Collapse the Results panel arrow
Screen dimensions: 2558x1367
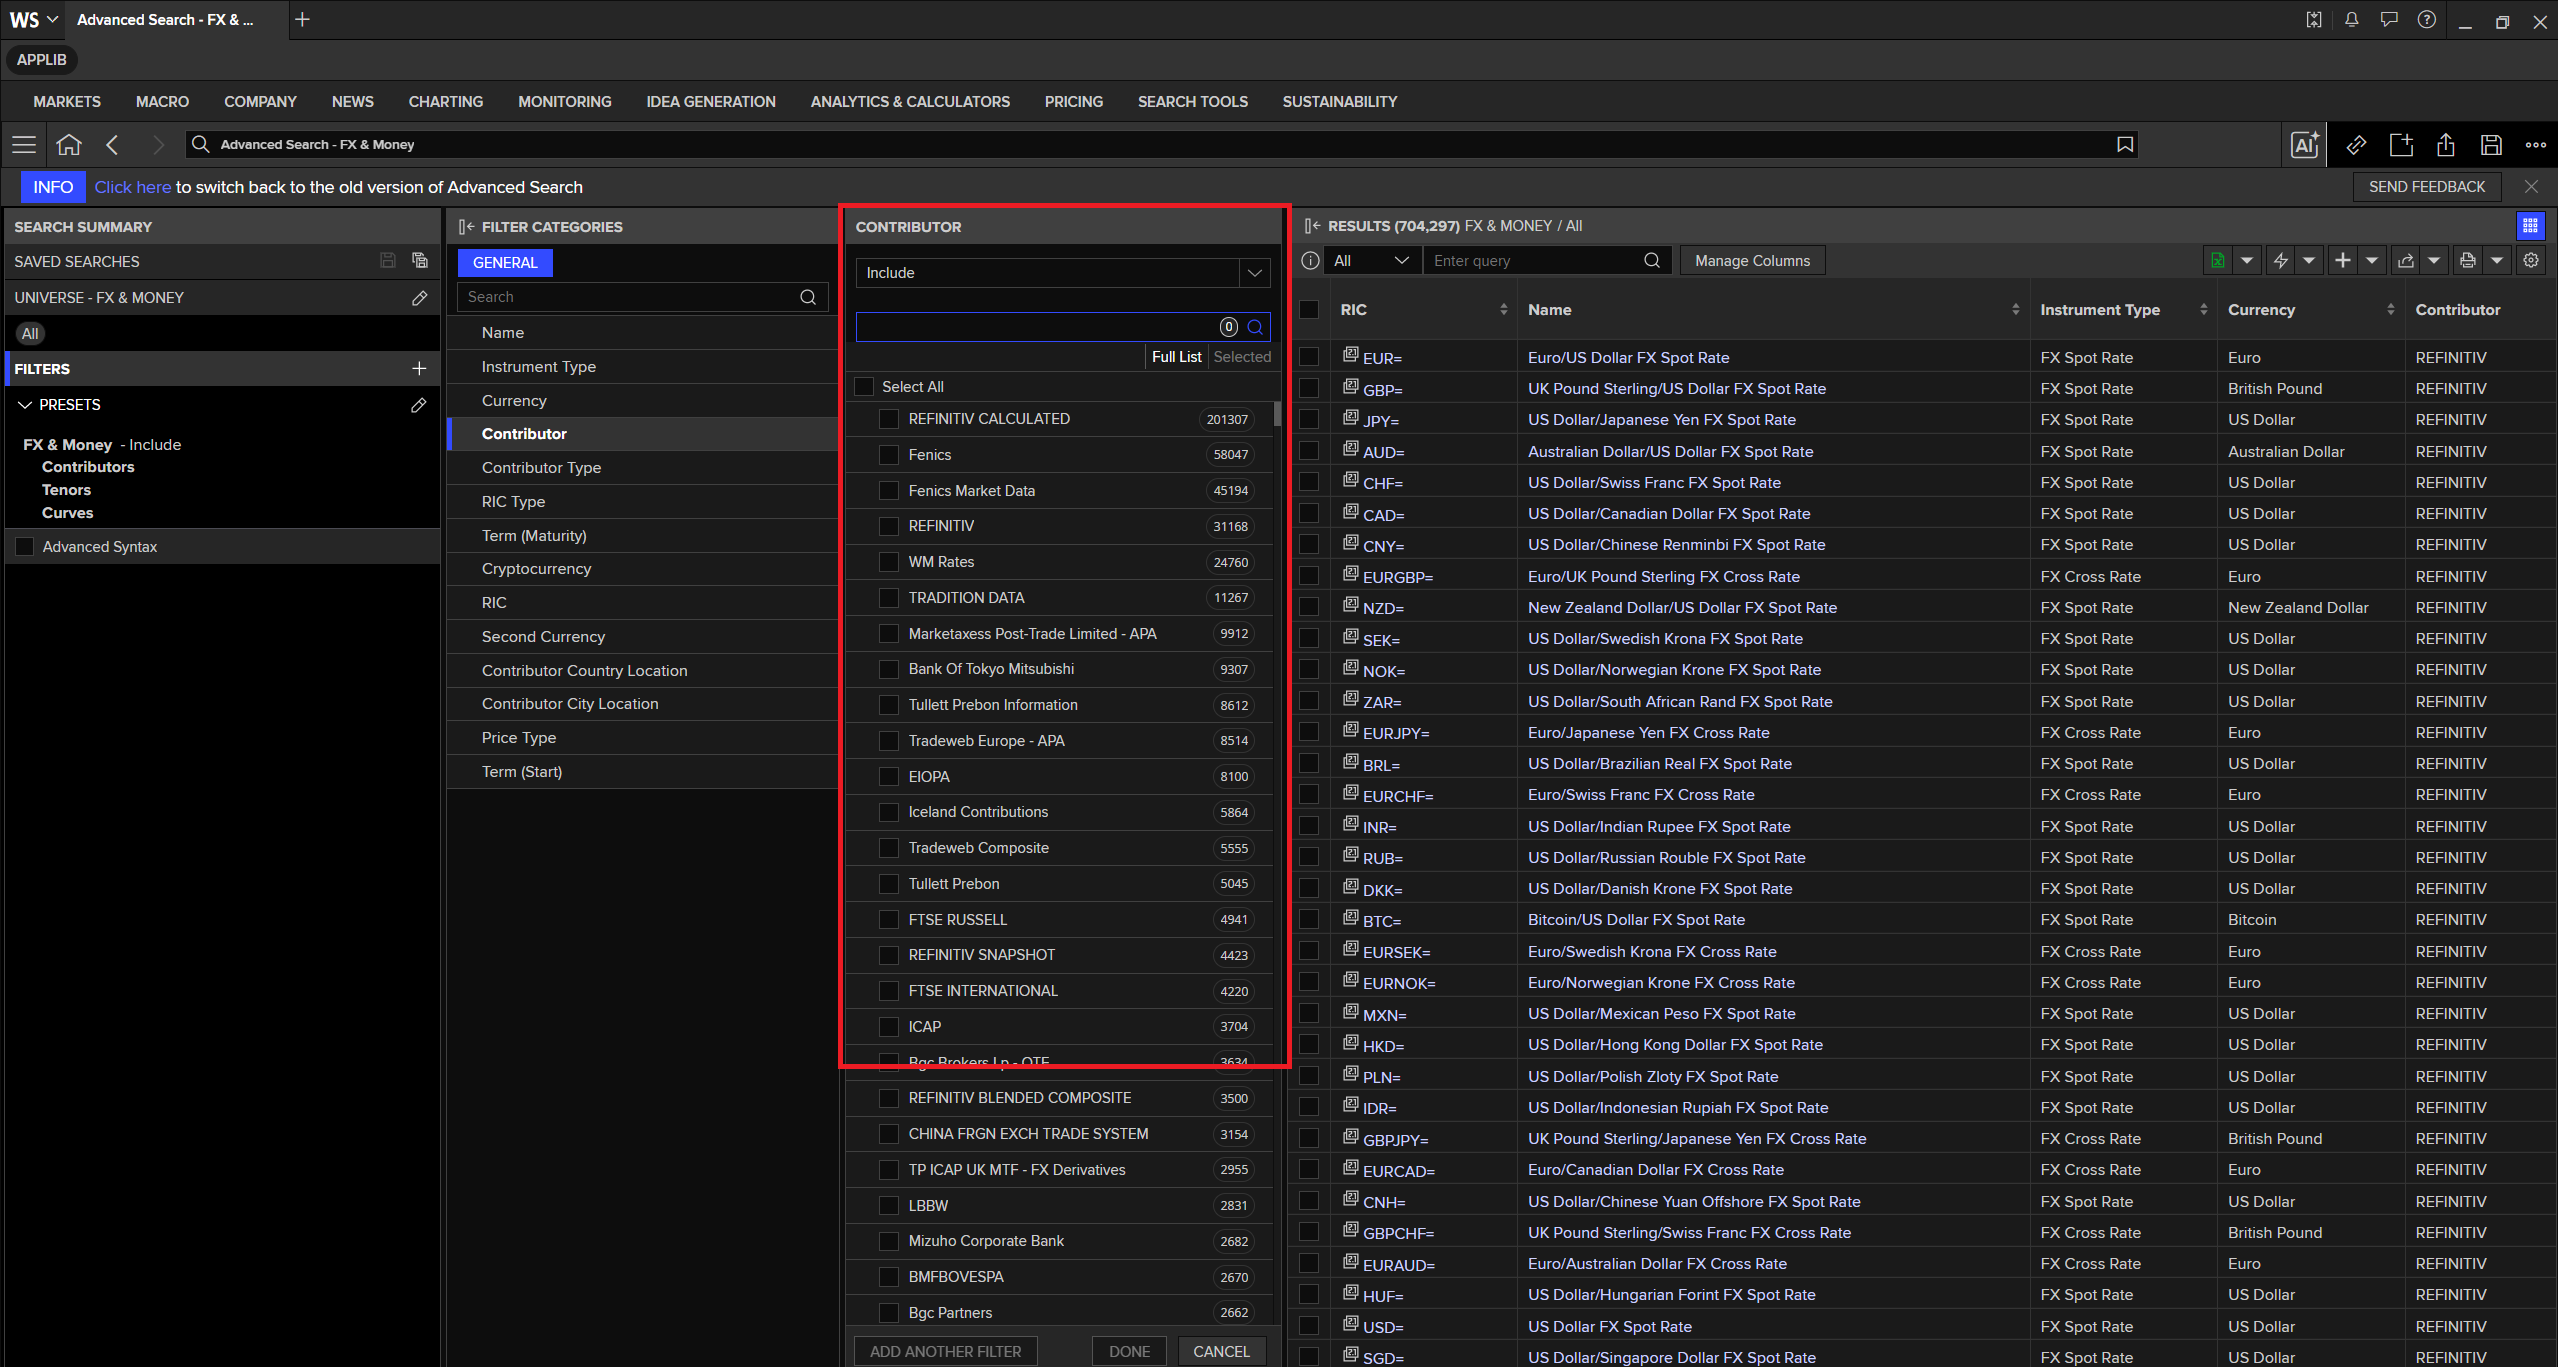(1313, 226)
